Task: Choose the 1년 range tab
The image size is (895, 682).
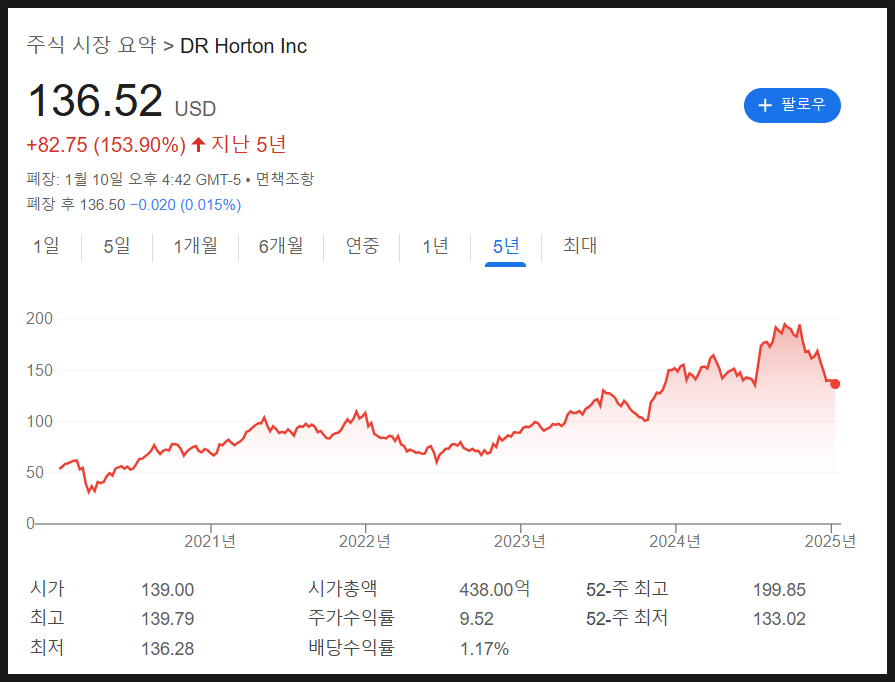Action: (435, 246)
